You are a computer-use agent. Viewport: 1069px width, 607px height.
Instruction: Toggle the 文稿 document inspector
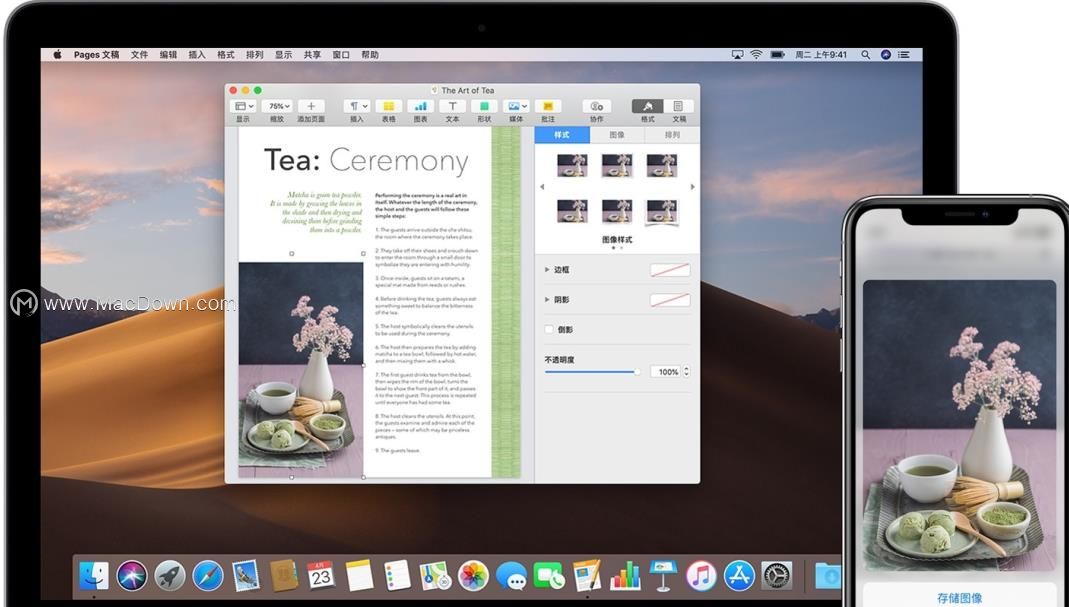pyautogui.click(x=678, y=106)
